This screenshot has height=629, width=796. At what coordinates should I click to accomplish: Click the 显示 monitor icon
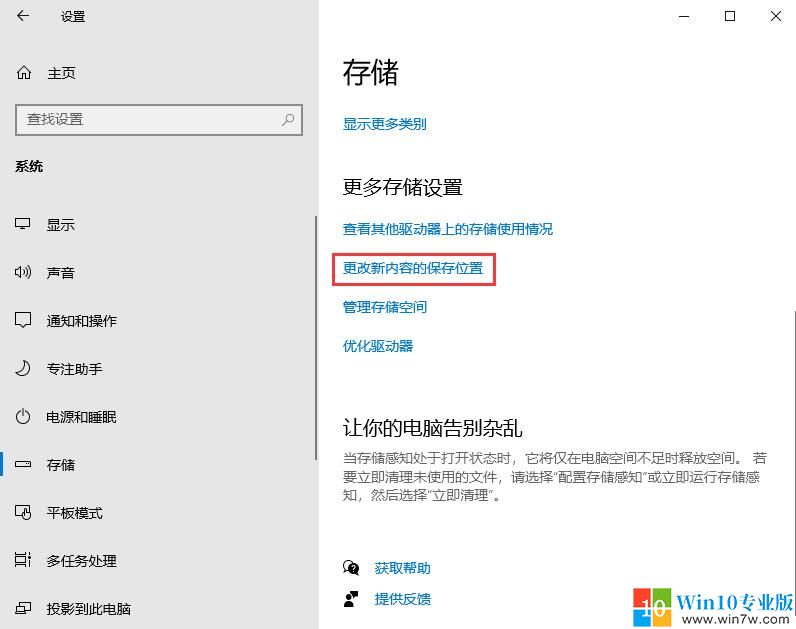click(x=23, y=224)
